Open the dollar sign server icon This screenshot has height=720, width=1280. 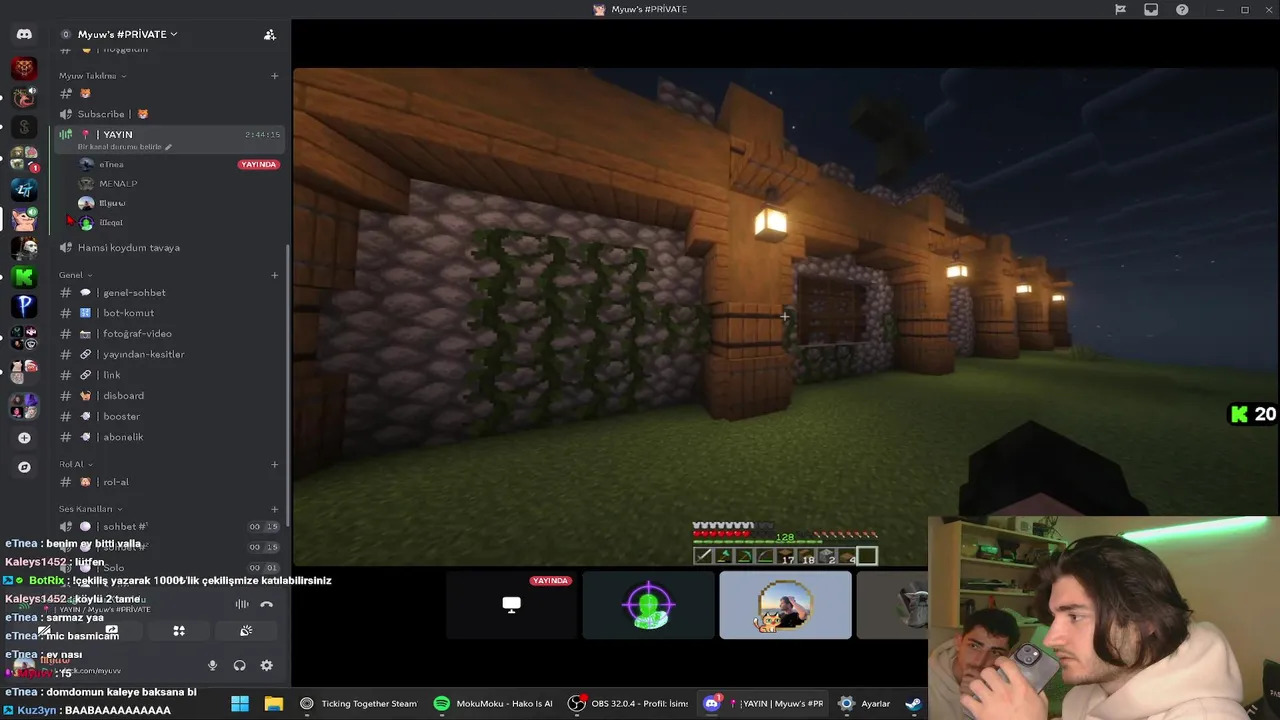[24, 127]
